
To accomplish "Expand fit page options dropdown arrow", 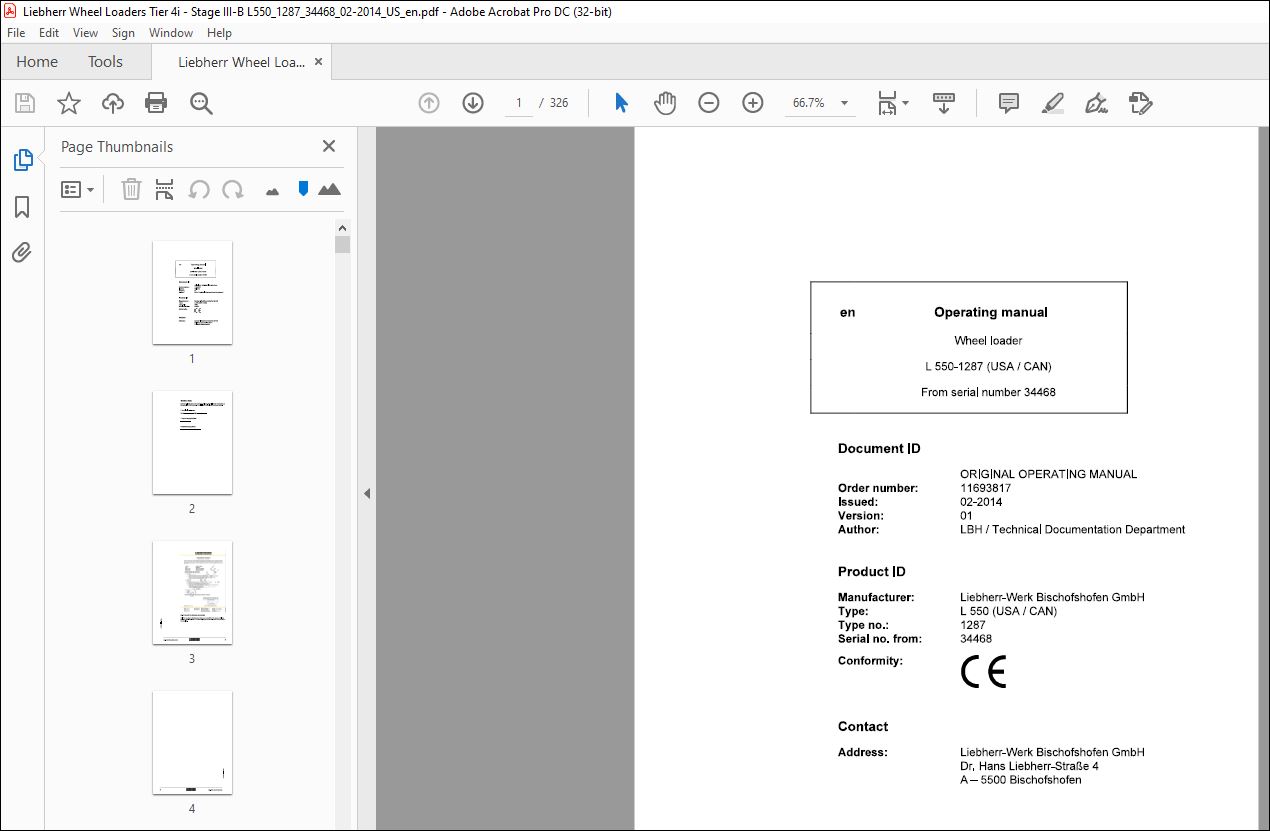I will point(906,103).
